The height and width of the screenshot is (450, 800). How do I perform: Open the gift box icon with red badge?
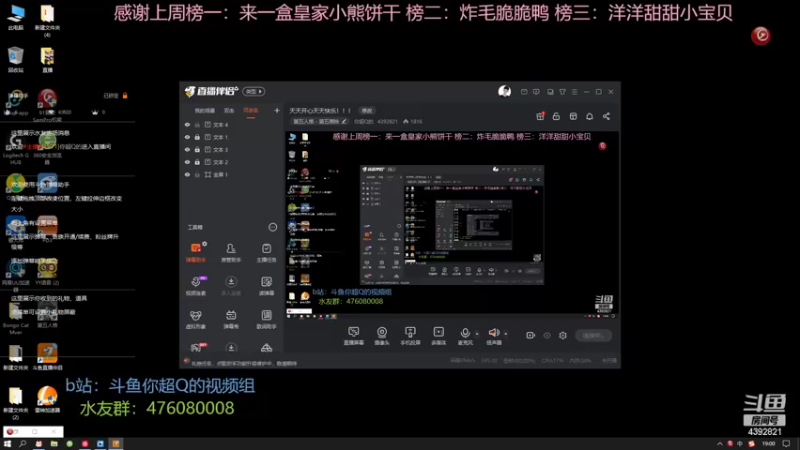pyautogui.click(x=540, y=116)
